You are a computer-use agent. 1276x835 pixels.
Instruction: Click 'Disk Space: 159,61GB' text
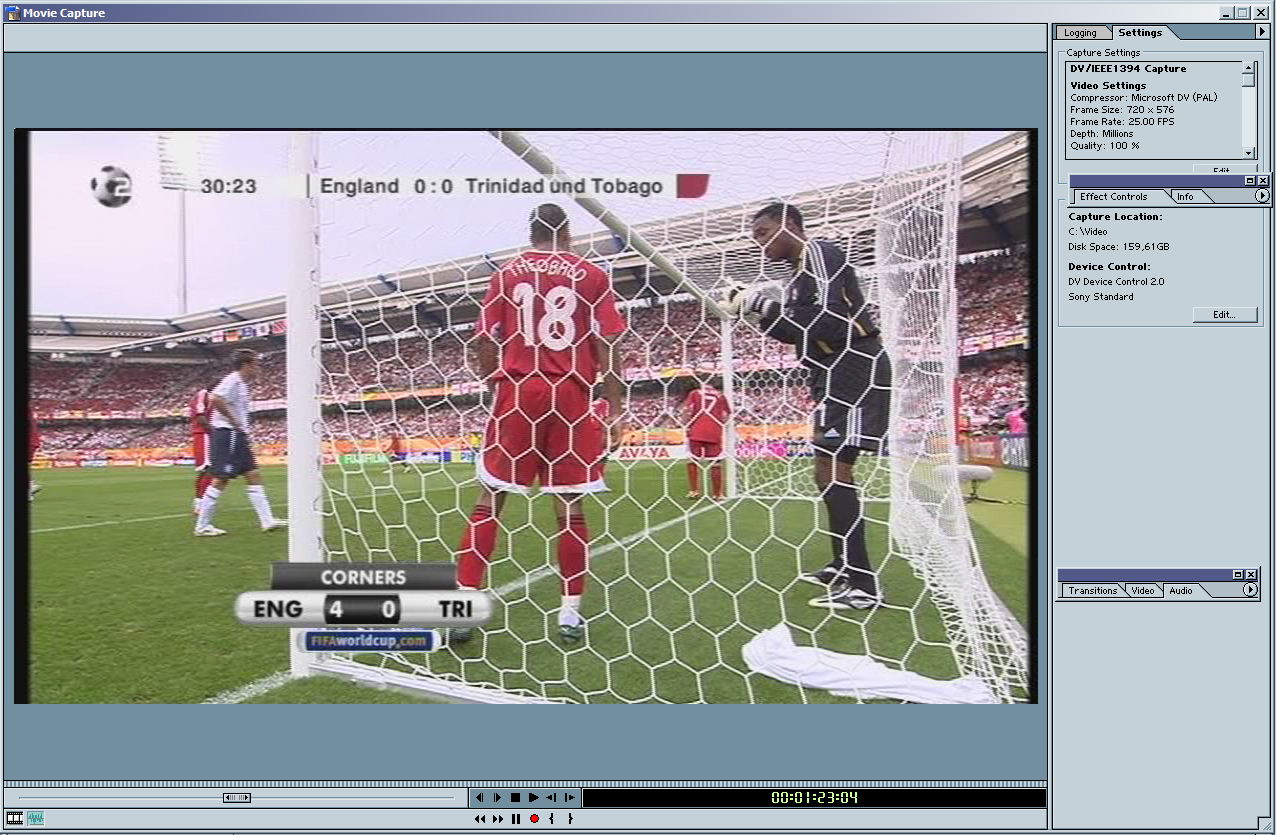coord(1119,247)
